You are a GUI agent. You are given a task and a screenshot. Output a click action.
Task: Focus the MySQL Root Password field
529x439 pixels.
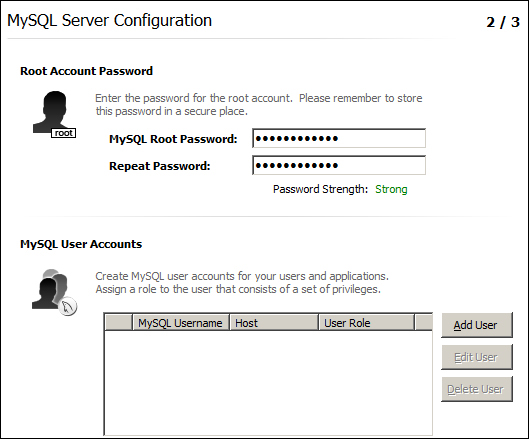click(339, 138)
